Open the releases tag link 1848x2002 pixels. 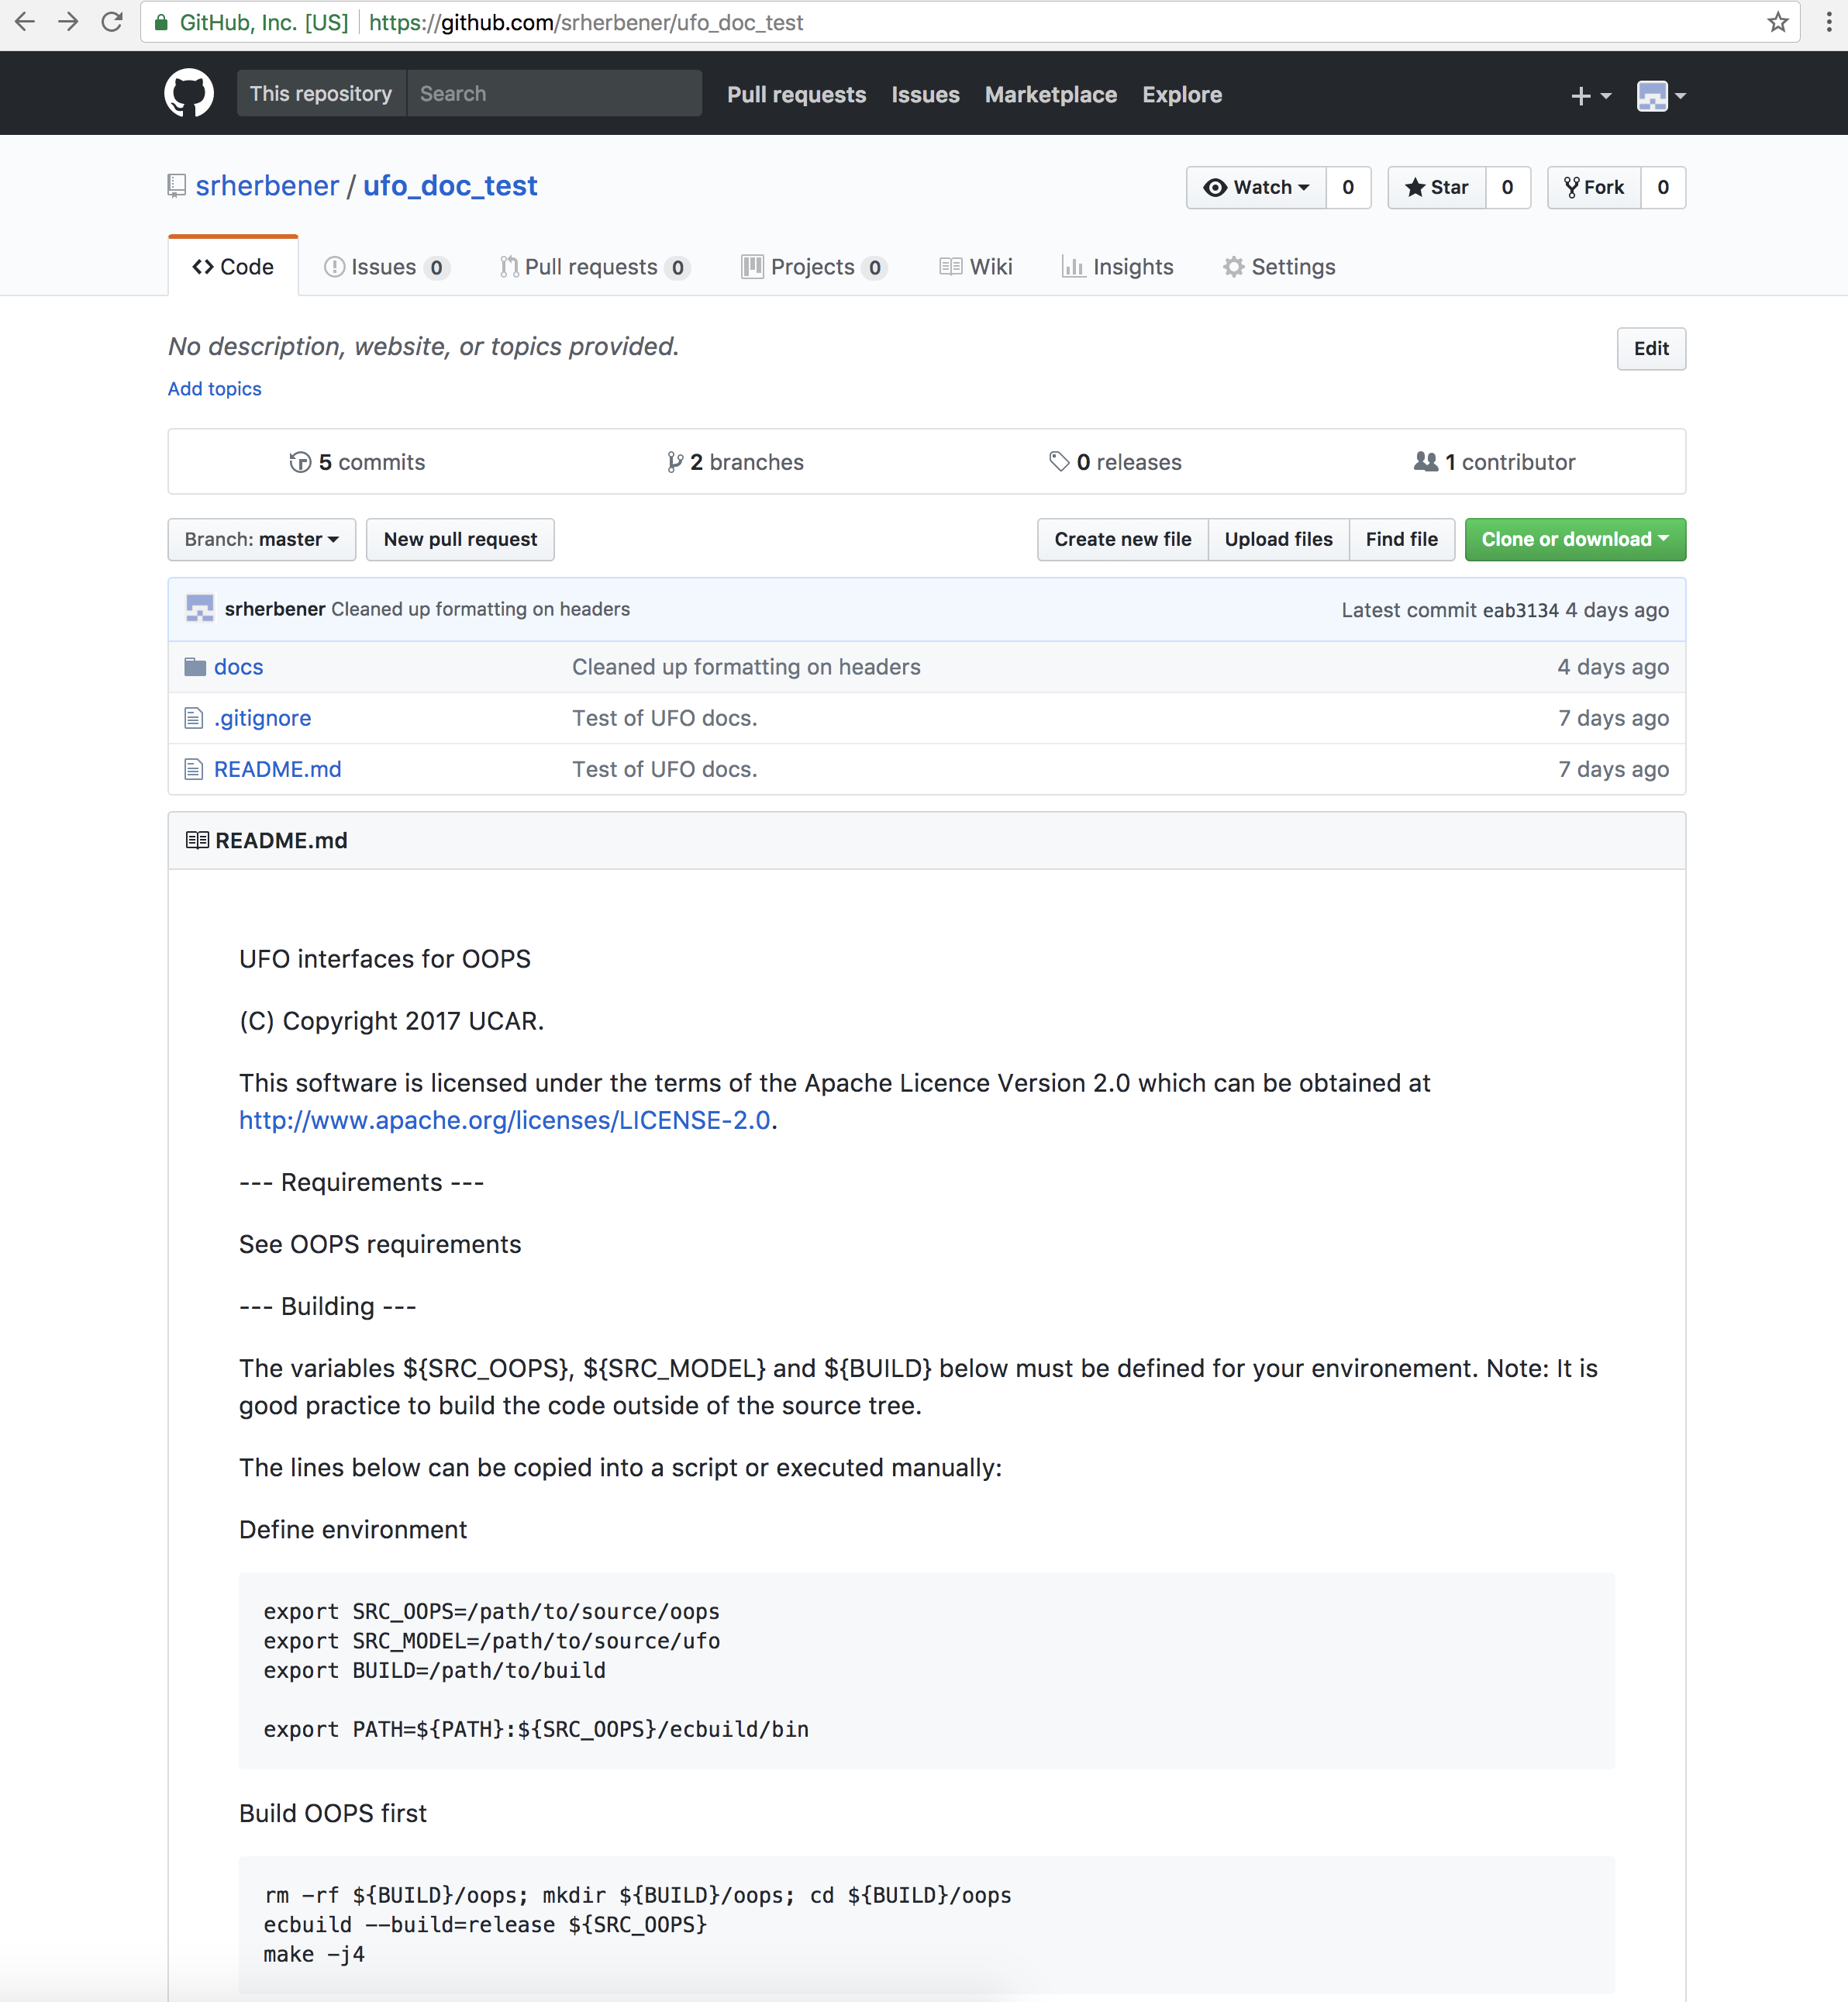(x=1115, y=462)
